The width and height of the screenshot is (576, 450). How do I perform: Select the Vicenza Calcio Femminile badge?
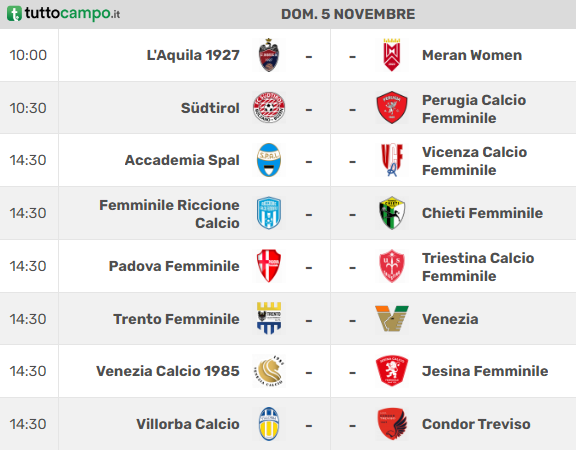click(392, 160)
